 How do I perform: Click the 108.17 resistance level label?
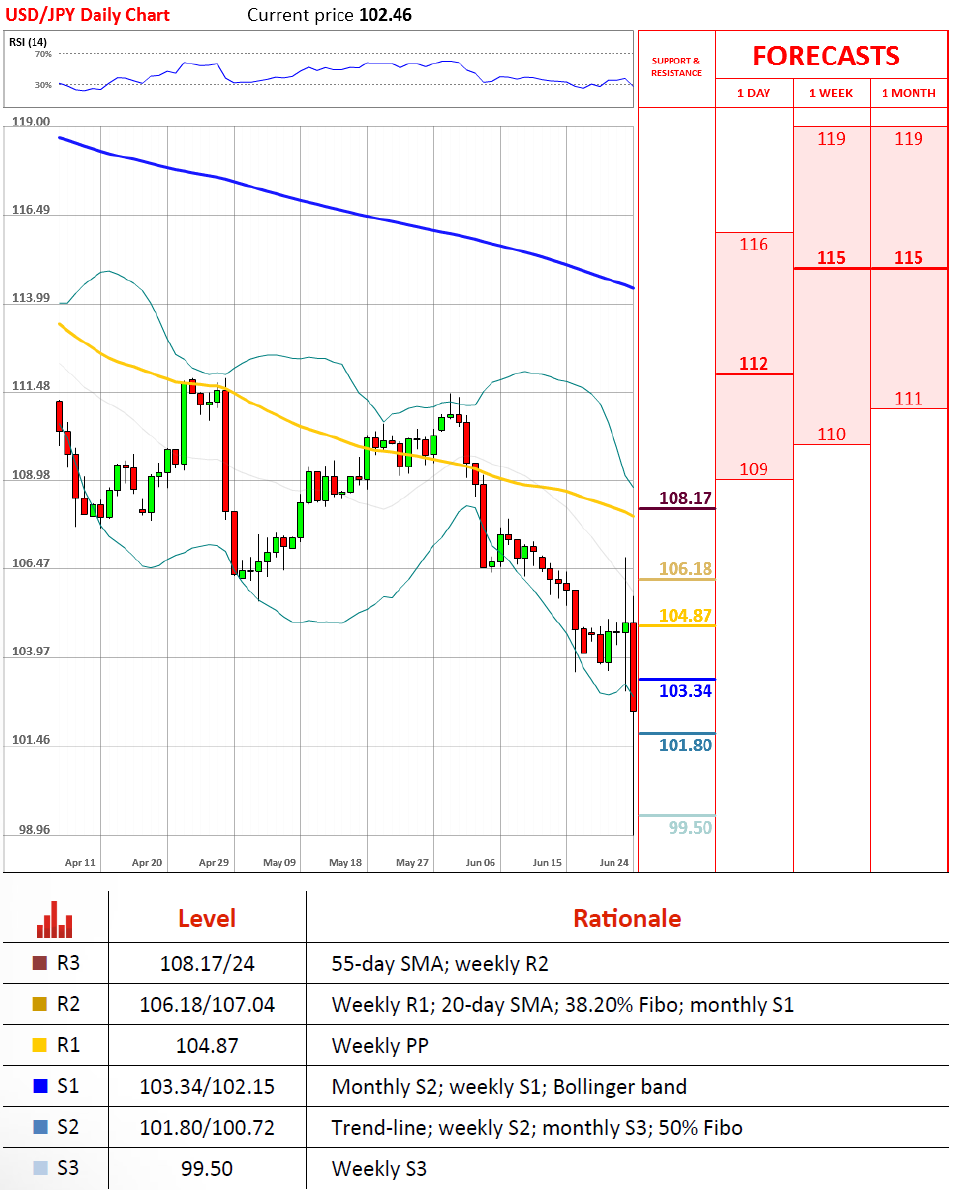pos(685,498)
